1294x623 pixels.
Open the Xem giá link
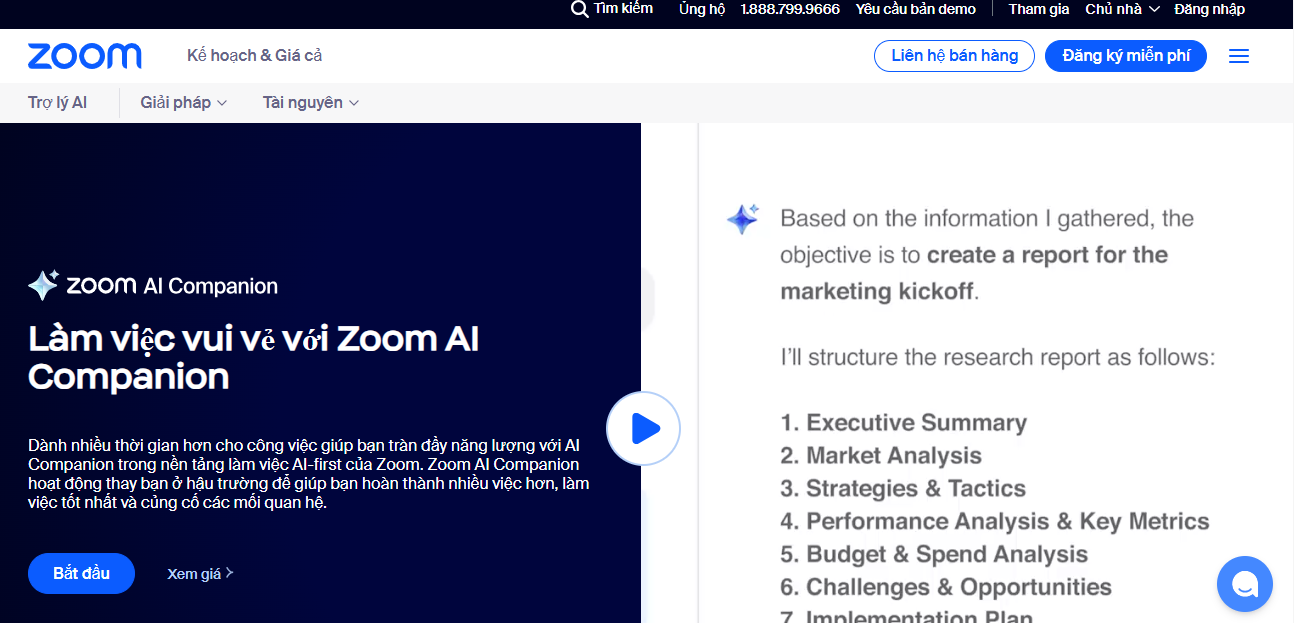tap(200, 573)
